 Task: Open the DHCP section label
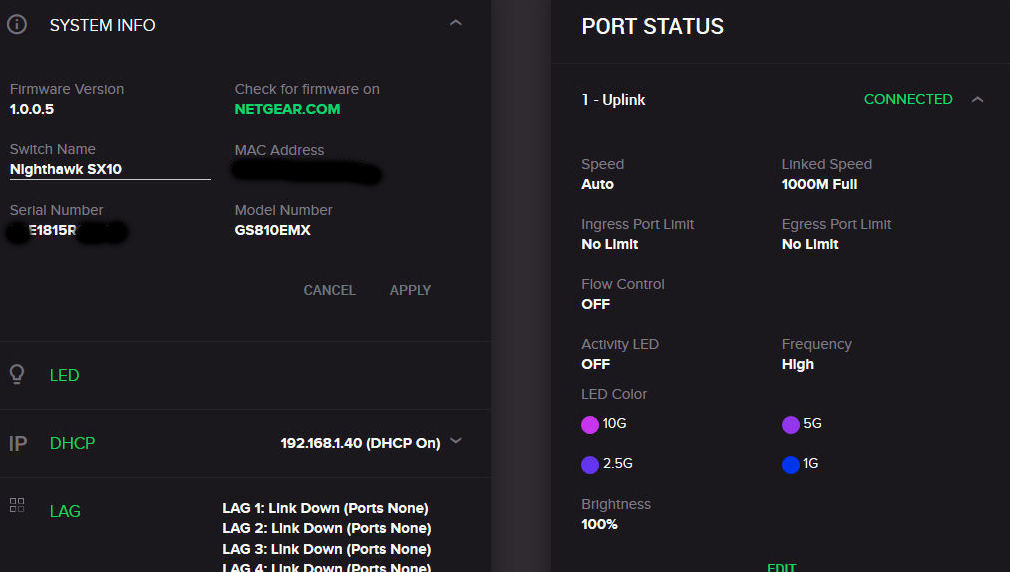pyautogui.click(x=72, y=443)
